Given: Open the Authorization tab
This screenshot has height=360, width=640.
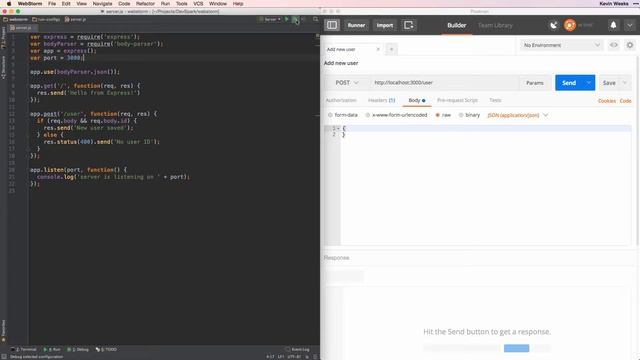Looking at the screenshot, I should [341, 100].
